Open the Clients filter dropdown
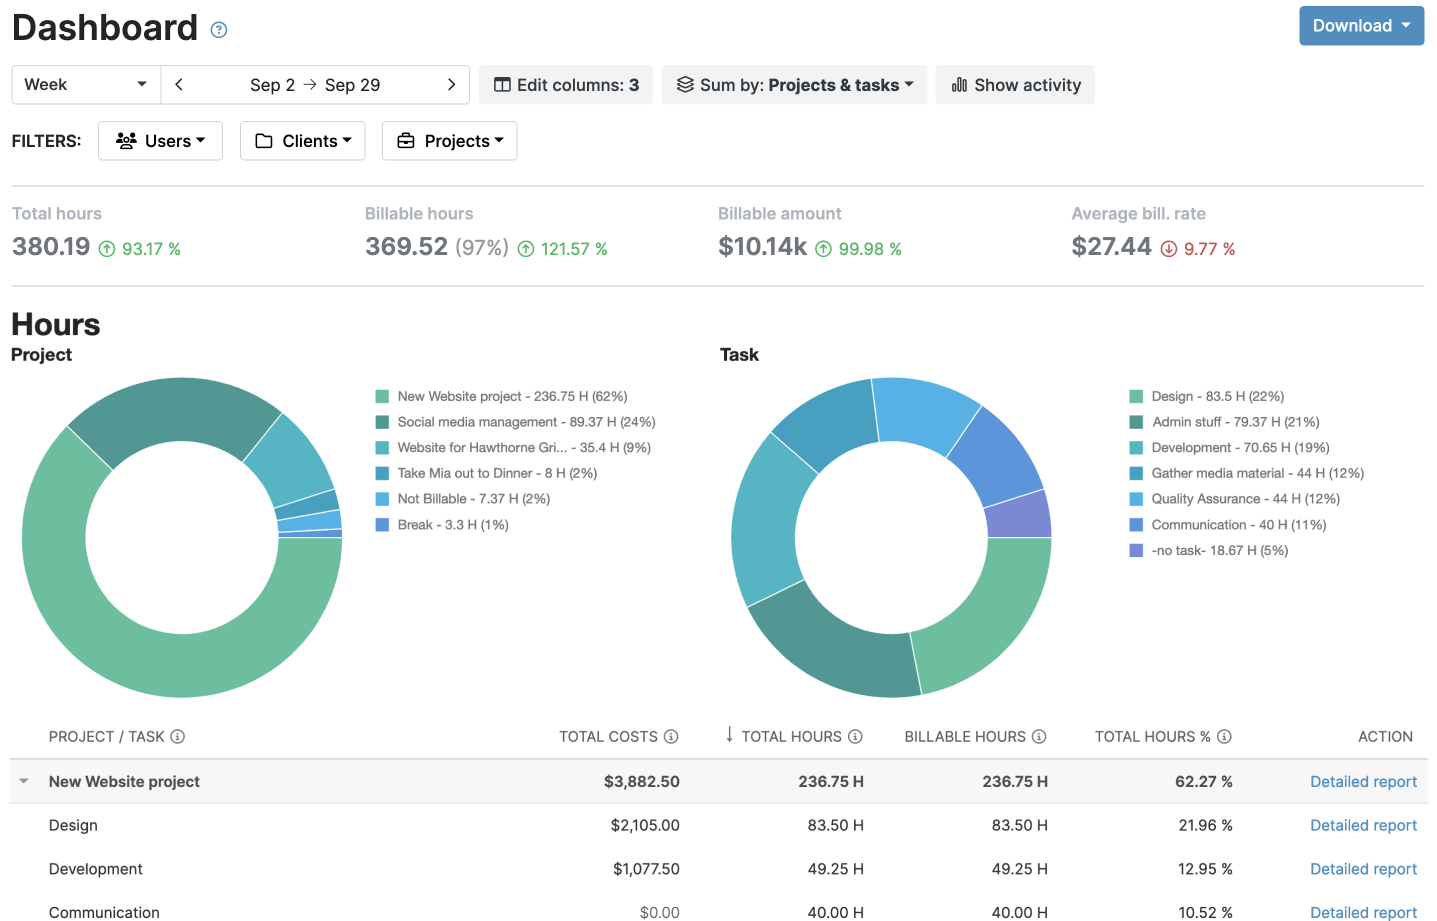This screenshot has width=1437, height=921. (303, 141)
